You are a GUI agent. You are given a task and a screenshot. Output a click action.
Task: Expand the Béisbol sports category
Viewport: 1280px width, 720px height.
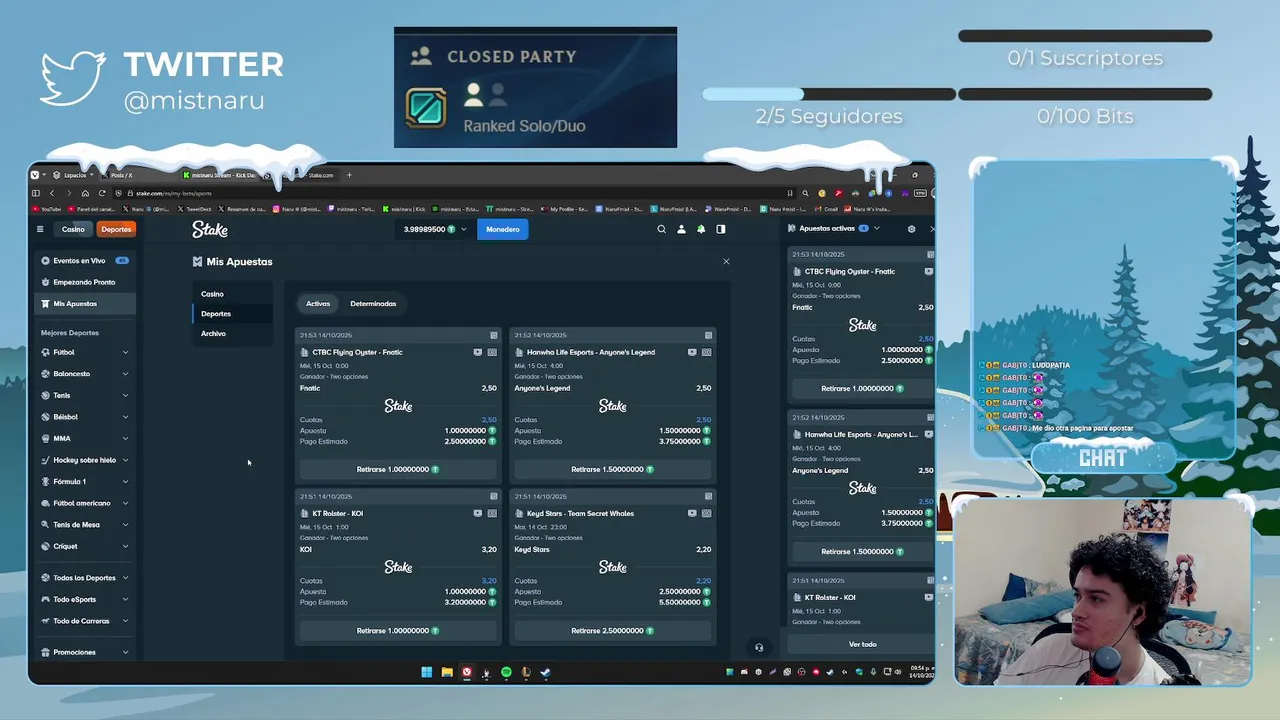point(125,417)
